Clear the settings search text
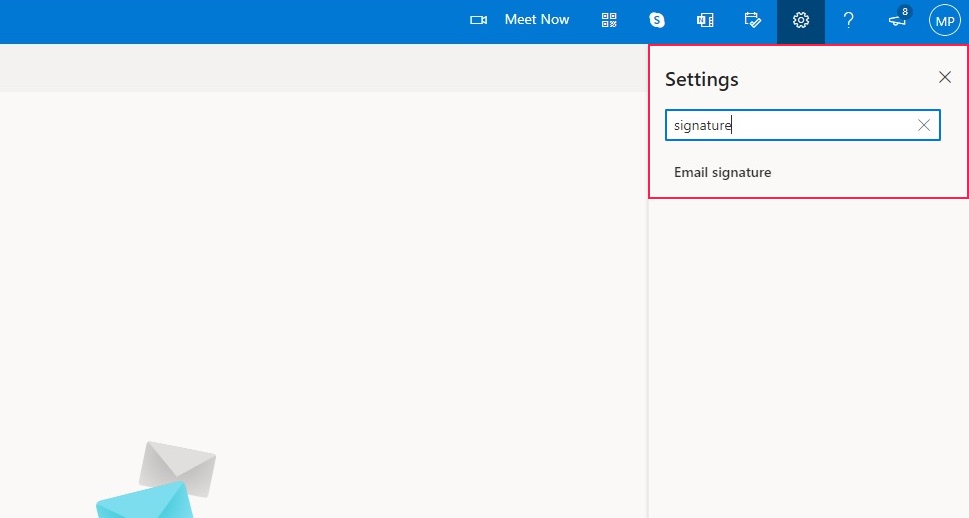Viewport: 969px width, 518px height. pyautogui.click(x=924, y=125)
